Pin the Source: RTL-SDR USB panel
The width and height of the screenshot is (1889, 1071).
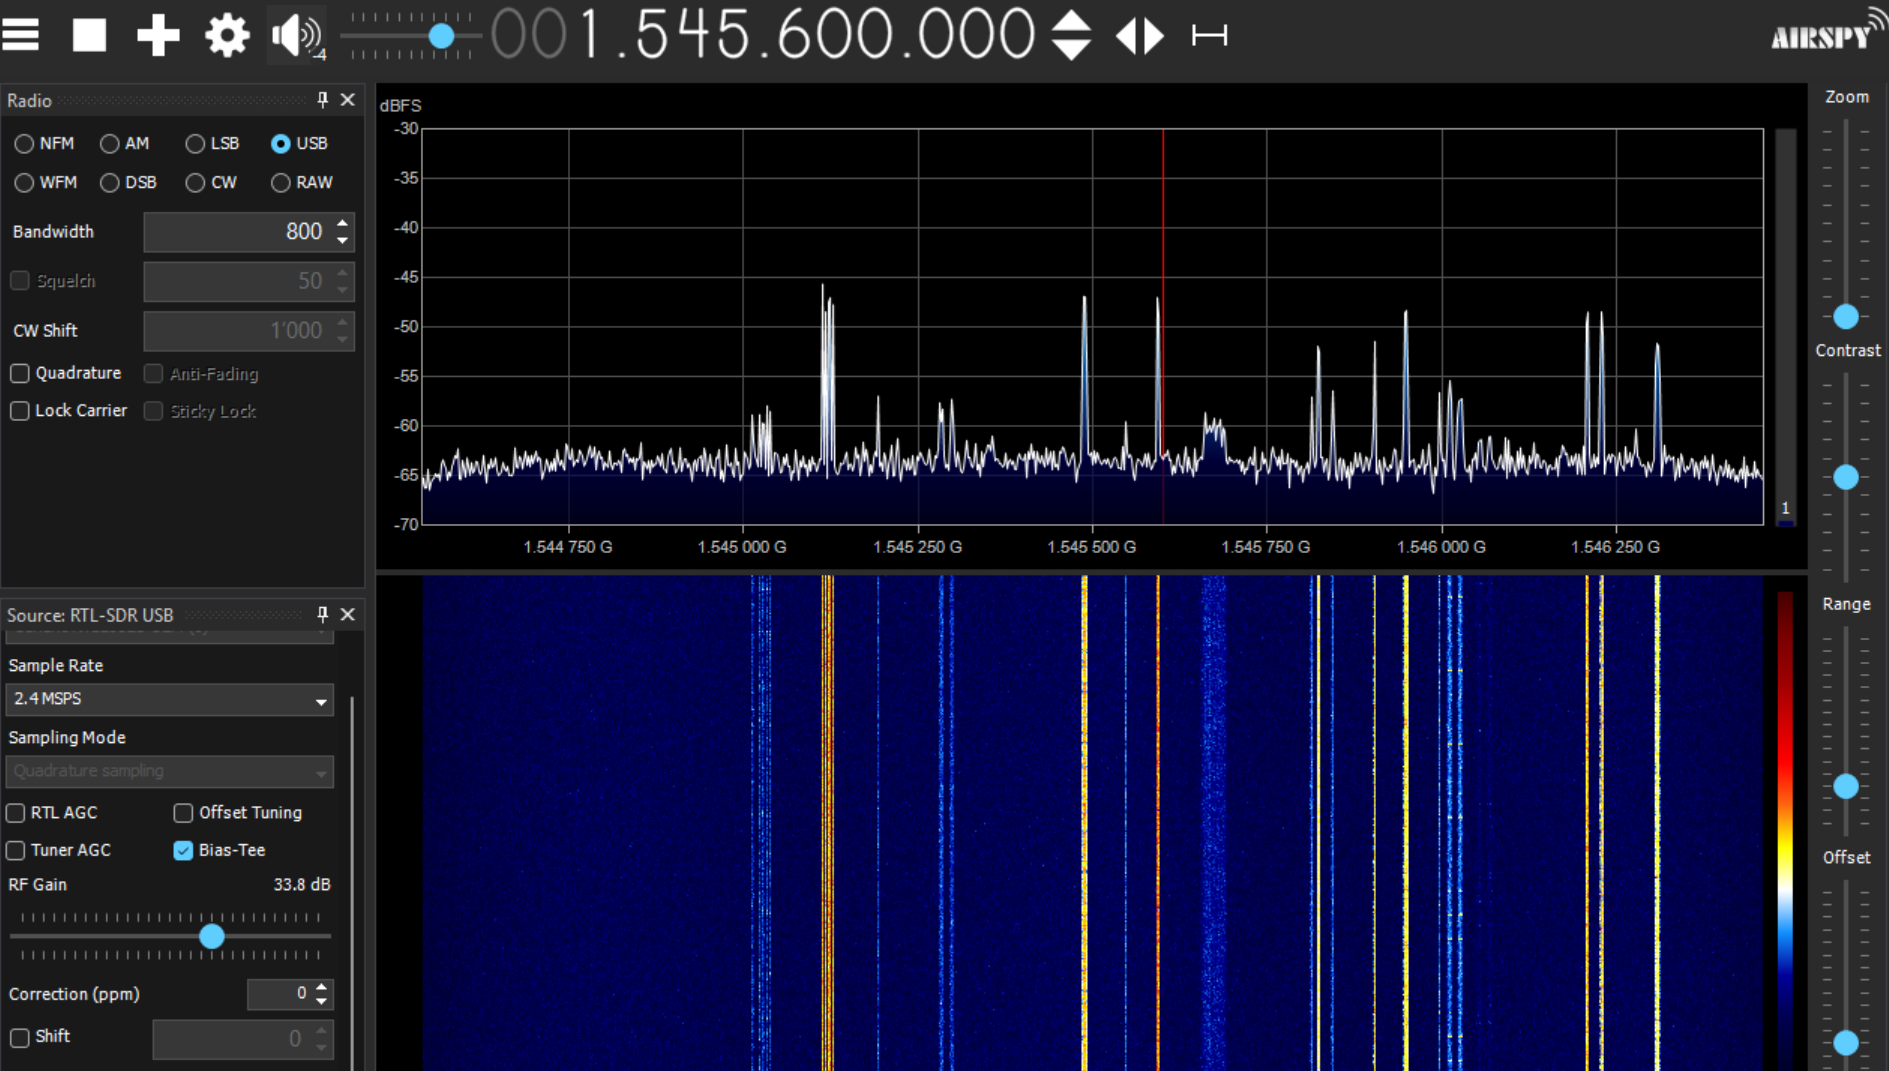321,615
